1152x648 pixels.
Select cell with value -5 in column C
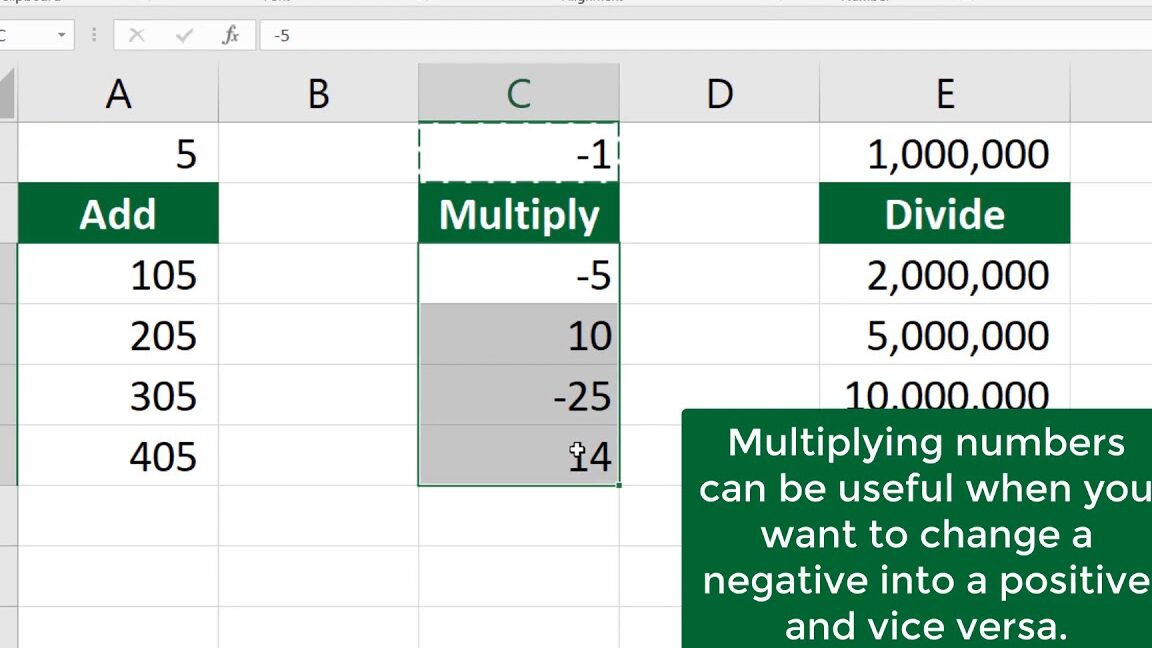tap(519, 274)
